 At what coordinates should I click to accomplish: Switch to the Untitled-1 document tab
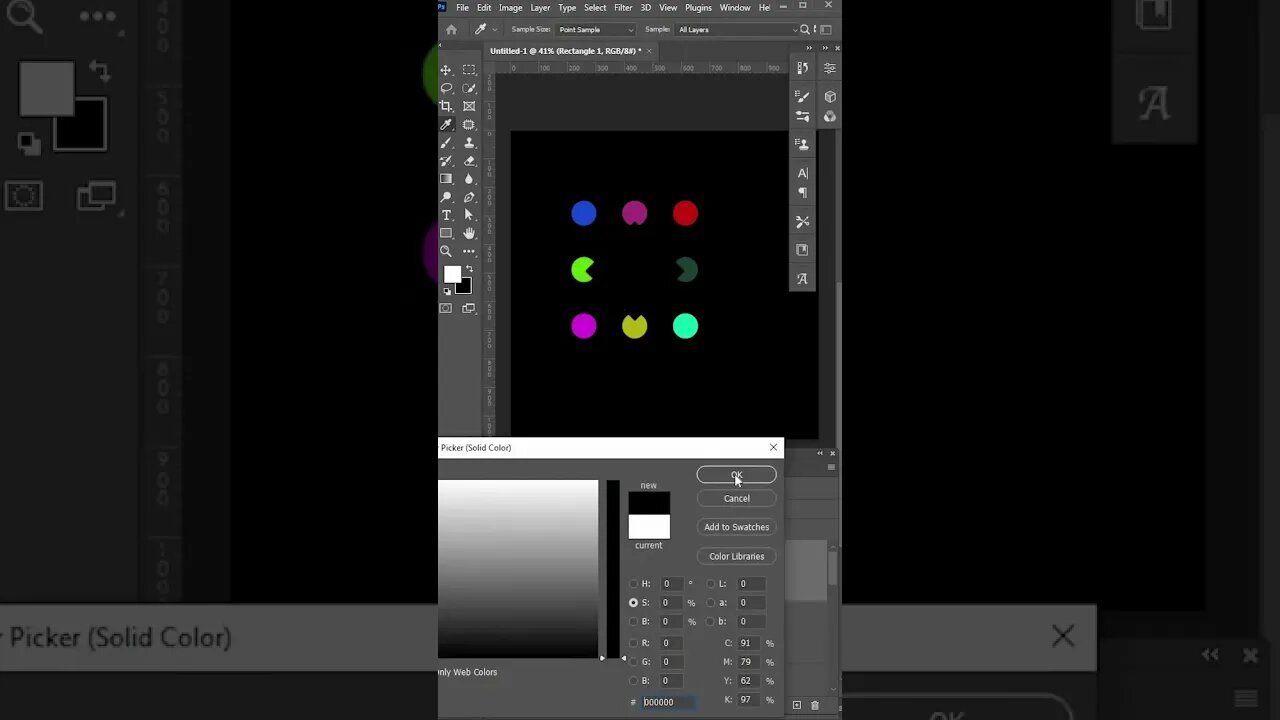coord(565,51)
